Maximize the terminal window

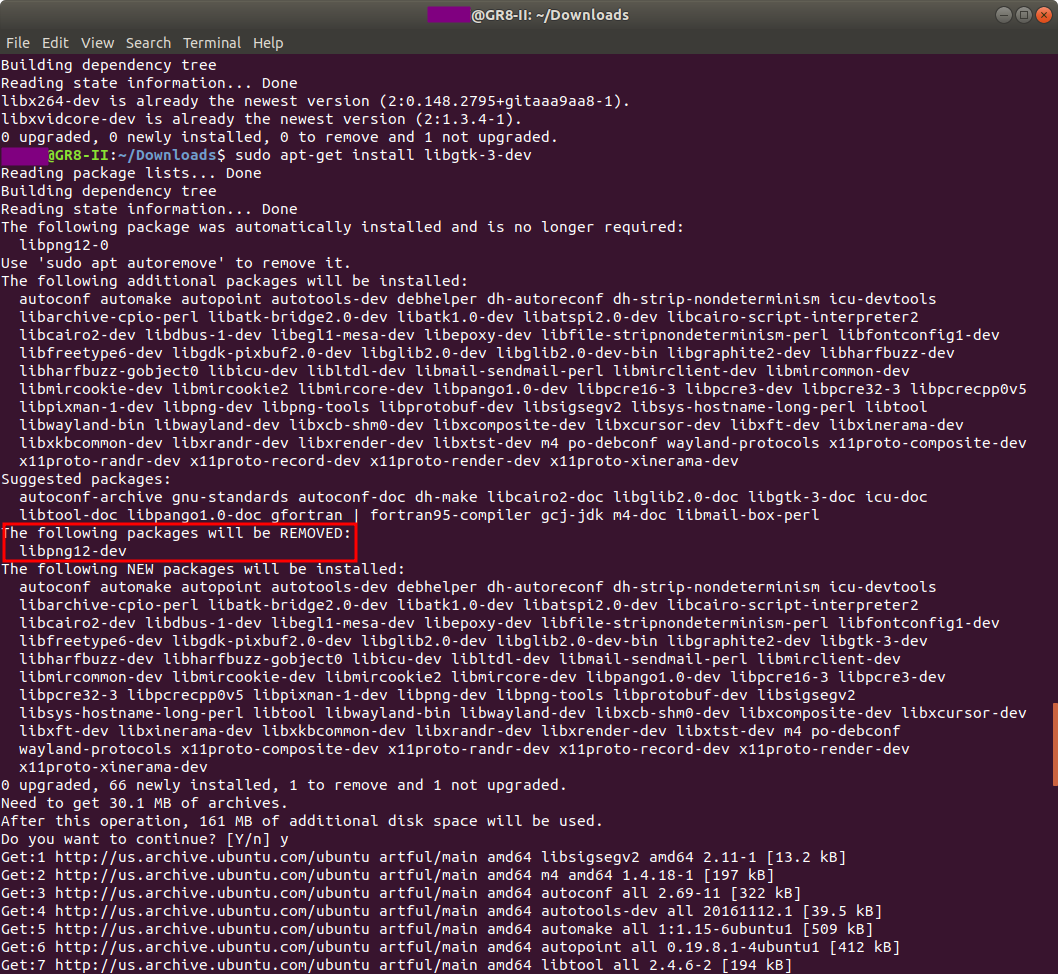[x=1024, y=14]
